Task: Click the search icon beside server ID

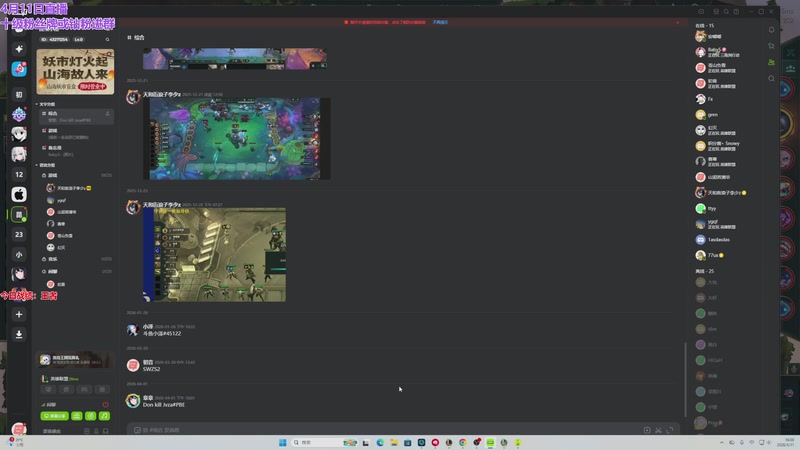Action: 107,39
